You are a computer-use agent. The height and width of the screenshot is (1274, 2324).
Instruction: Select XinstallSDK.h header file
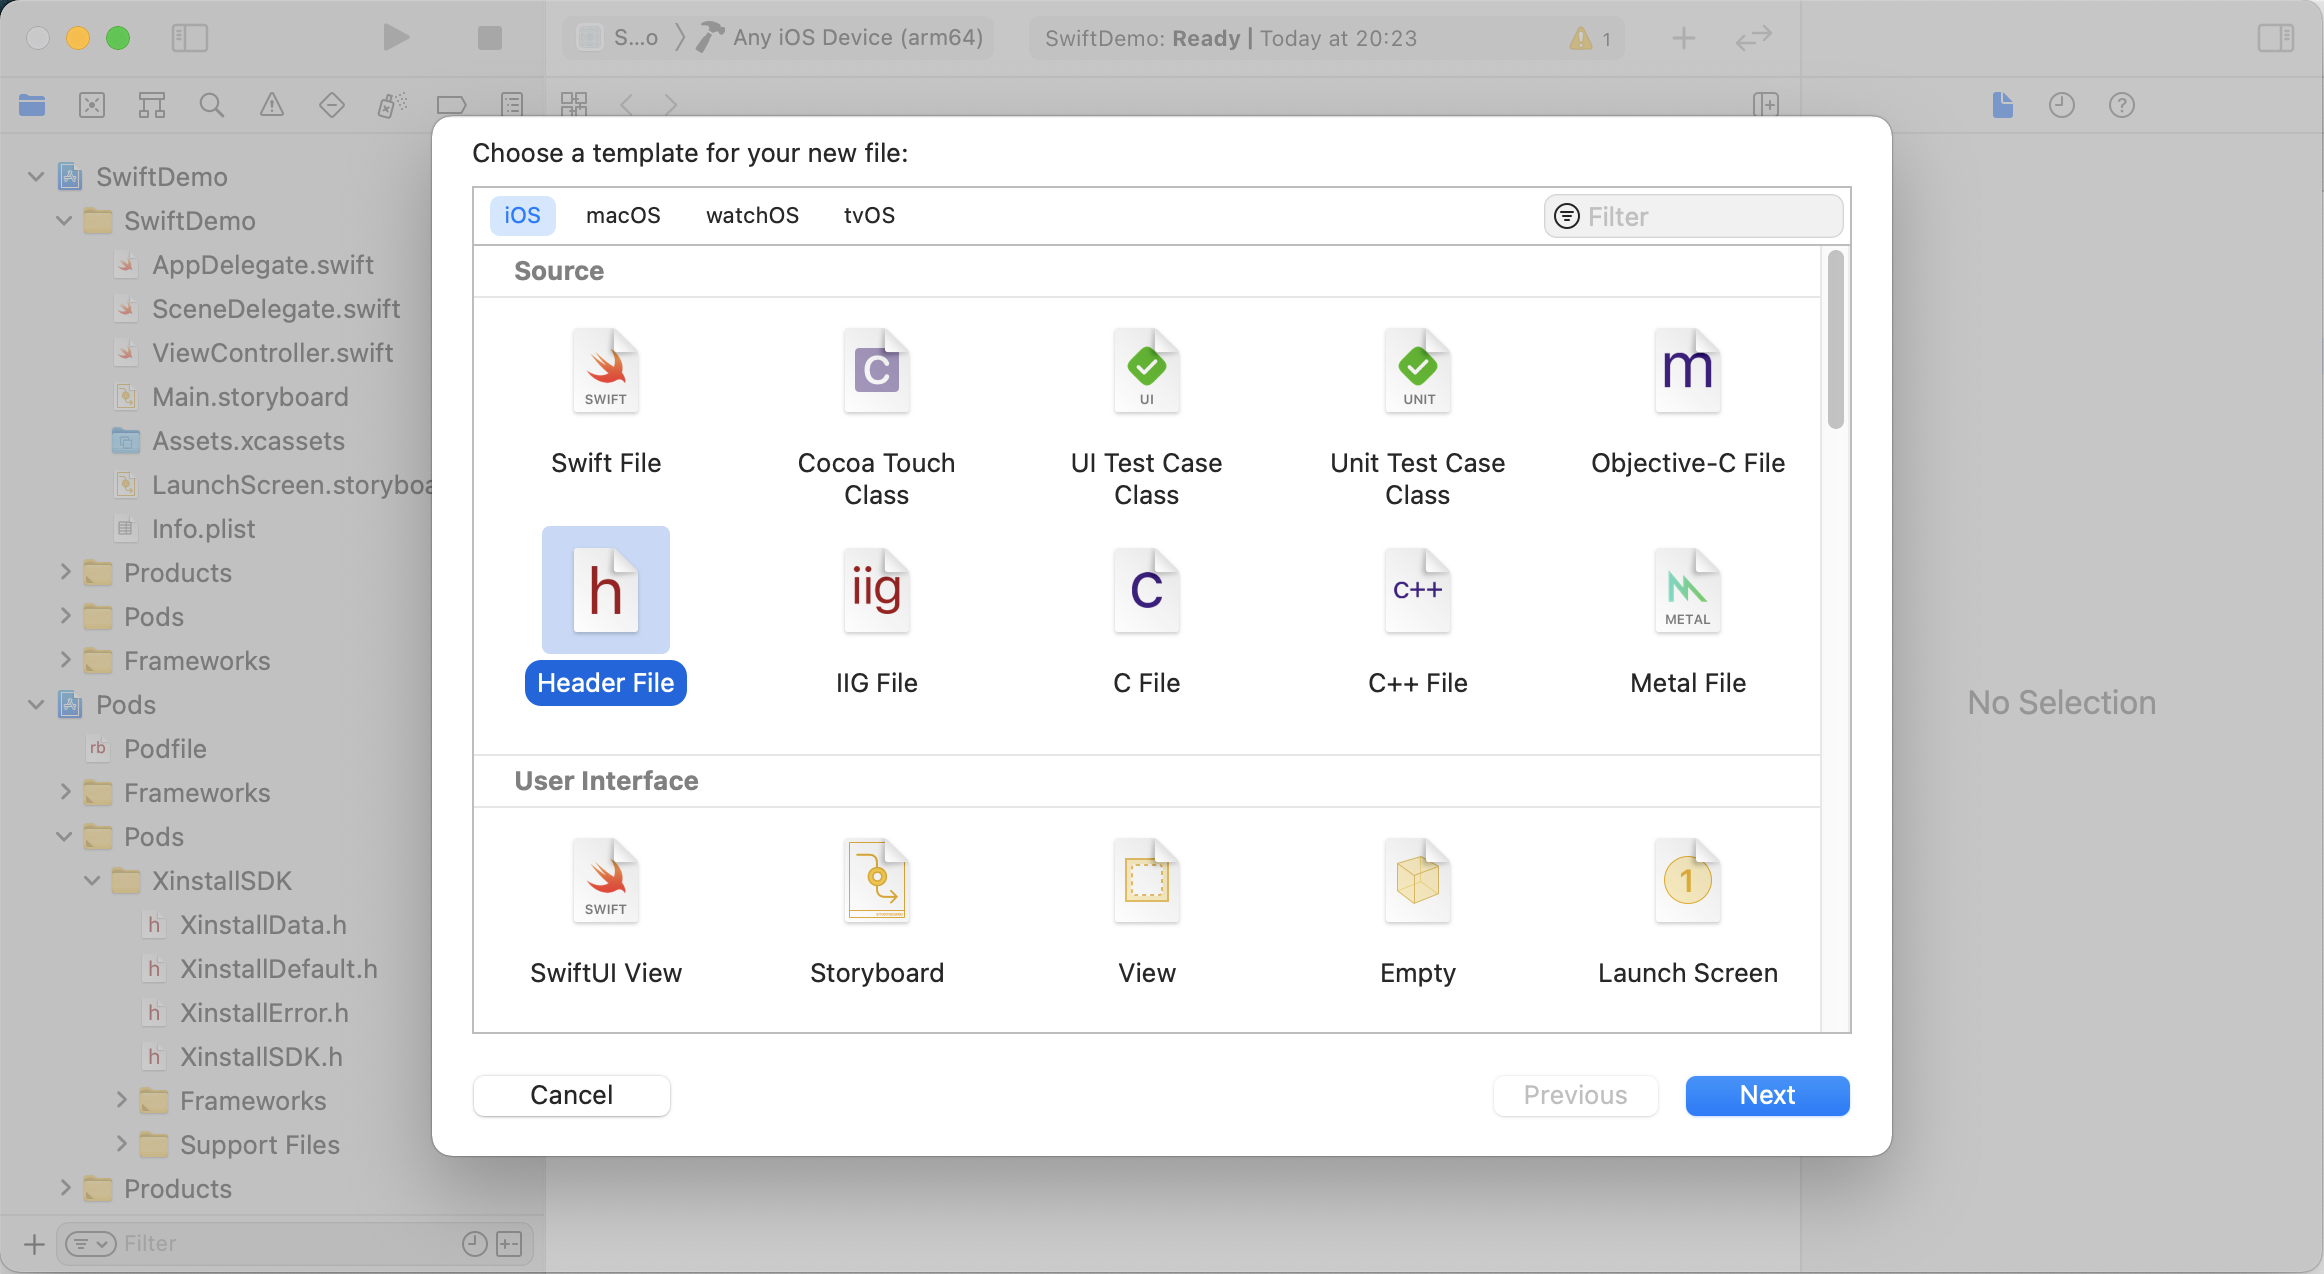[261, 1057]
